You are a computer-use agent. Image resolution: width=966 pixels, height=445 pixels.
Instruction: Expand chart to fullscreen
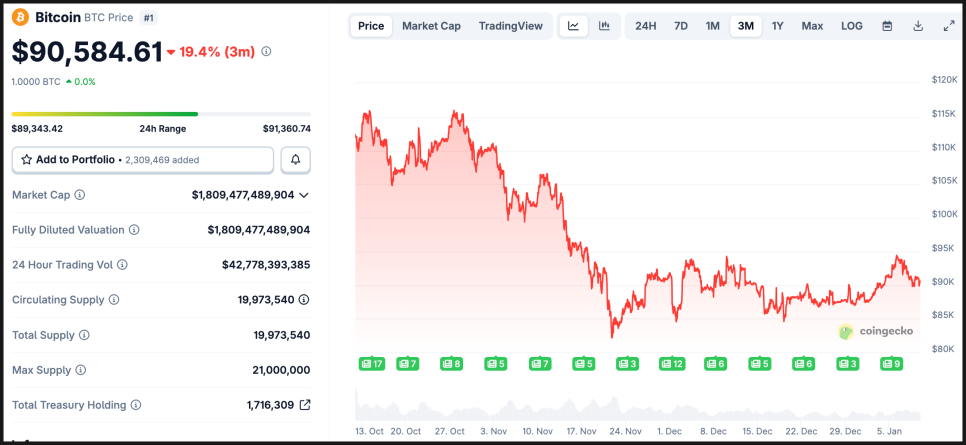[949, 26]
